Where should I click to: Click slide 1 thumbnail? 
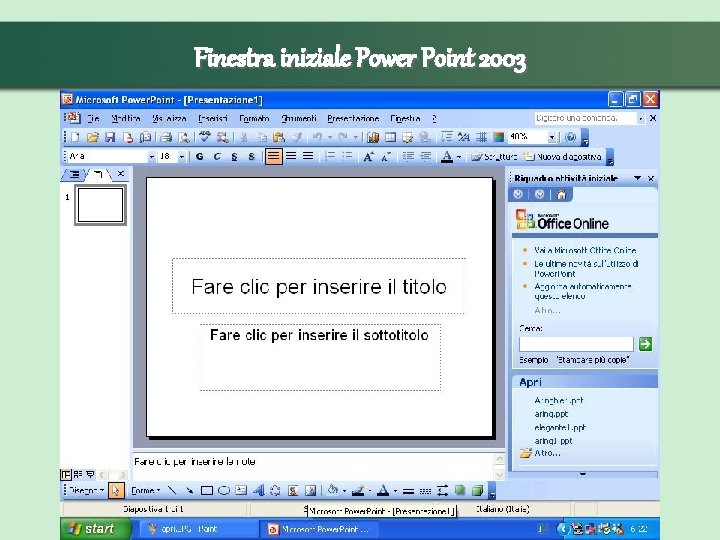(101, 205)
